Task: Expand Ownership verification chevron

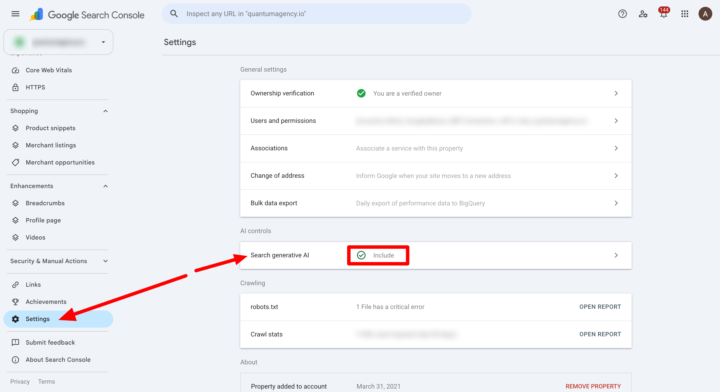Action: coord(616,93)
